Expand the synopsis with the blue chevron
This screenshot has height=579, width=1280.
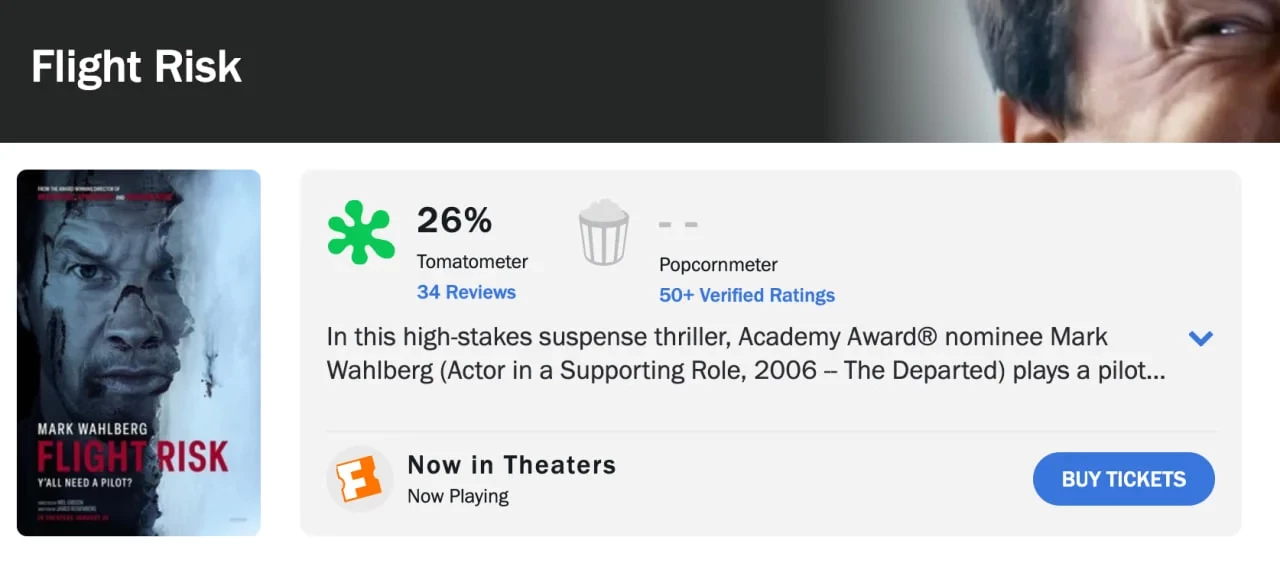1200,338
